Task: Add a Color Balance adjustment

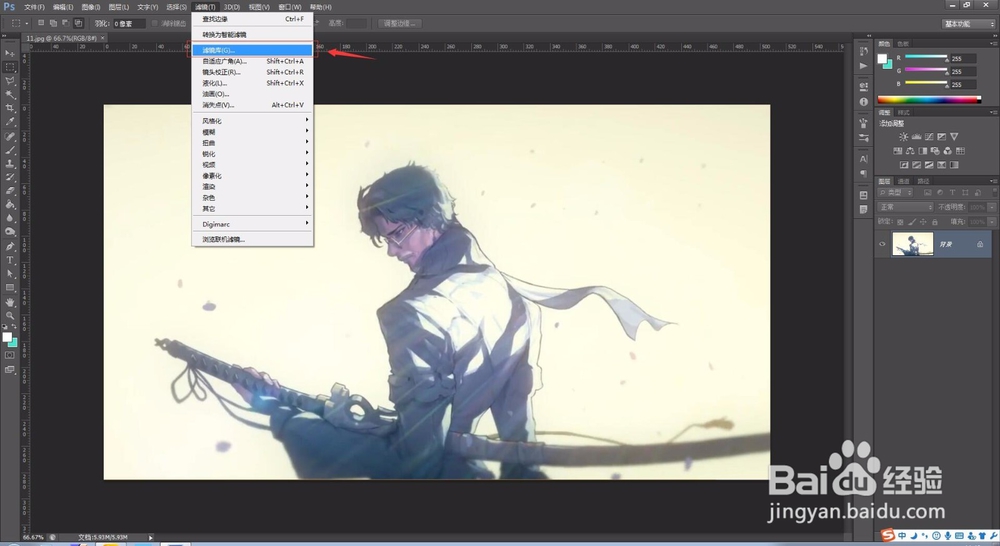Action: click(x=910, y=151)
